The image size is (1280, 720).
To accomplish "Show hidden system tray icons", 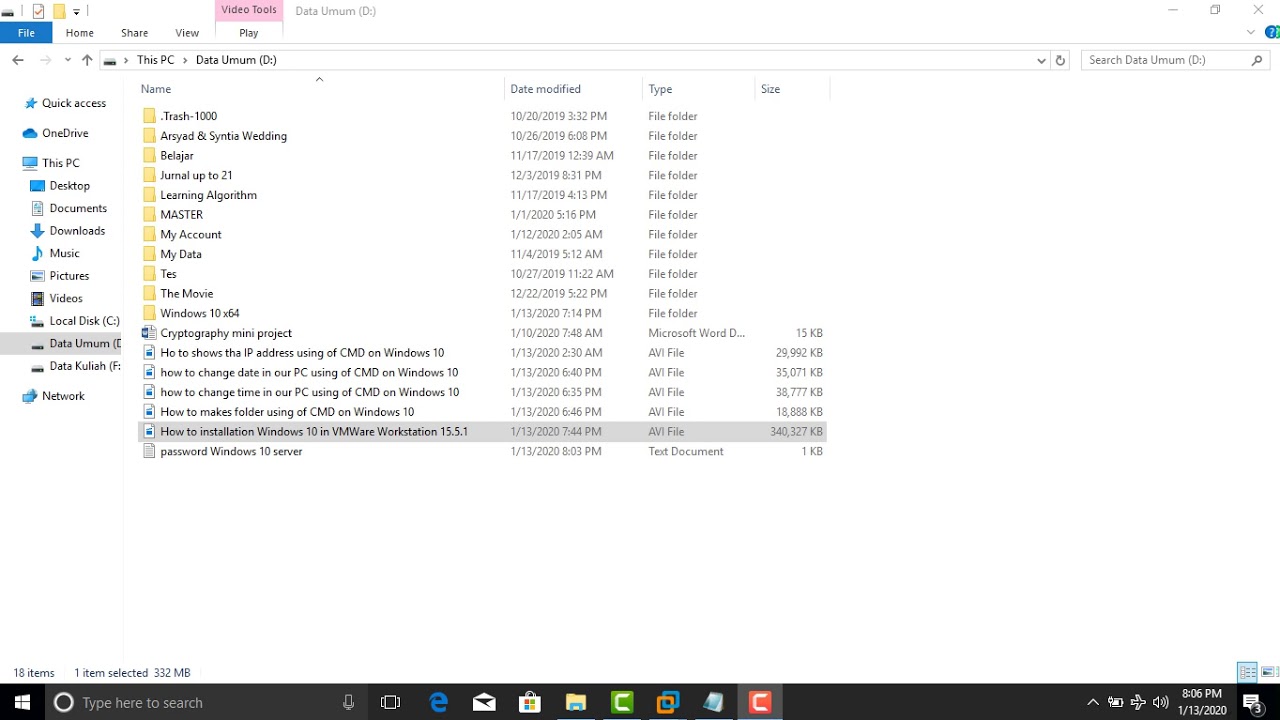I will coord(1093,702).
